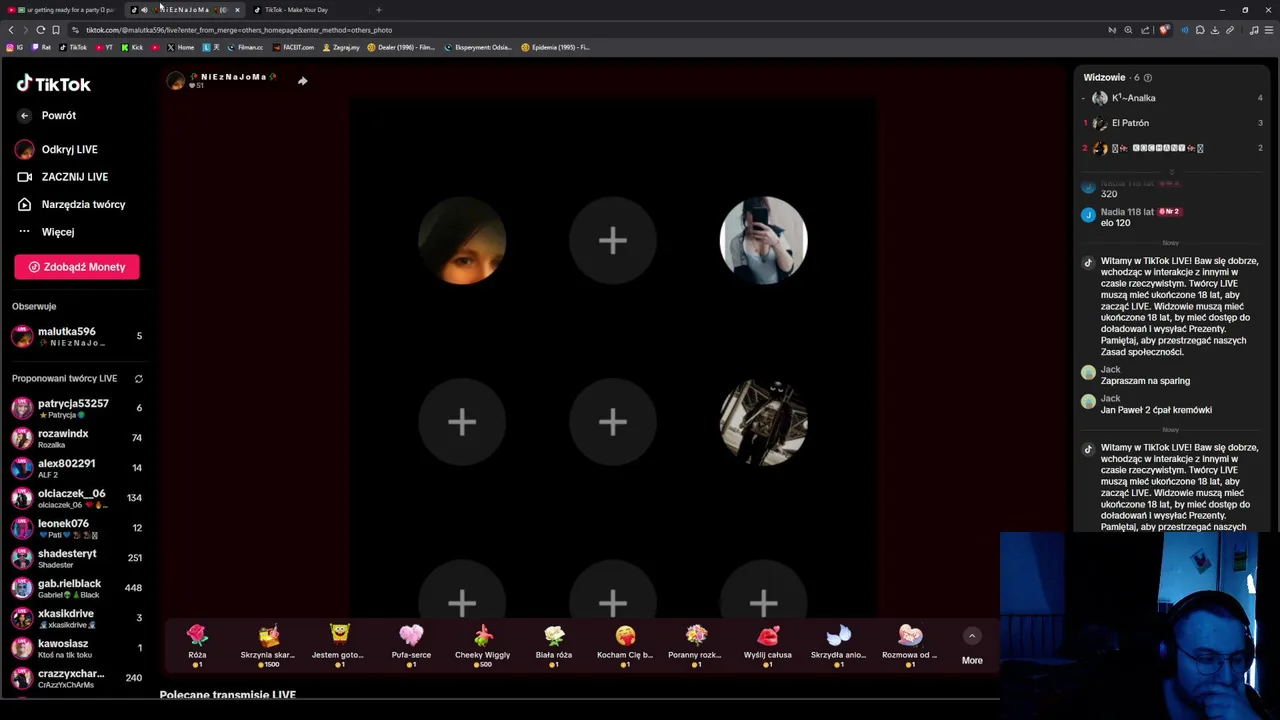This screenshot has height=720, width=1280.
Task: Click Jack's message 'Zapraszam na sparing'
Action: [1145, 381]
